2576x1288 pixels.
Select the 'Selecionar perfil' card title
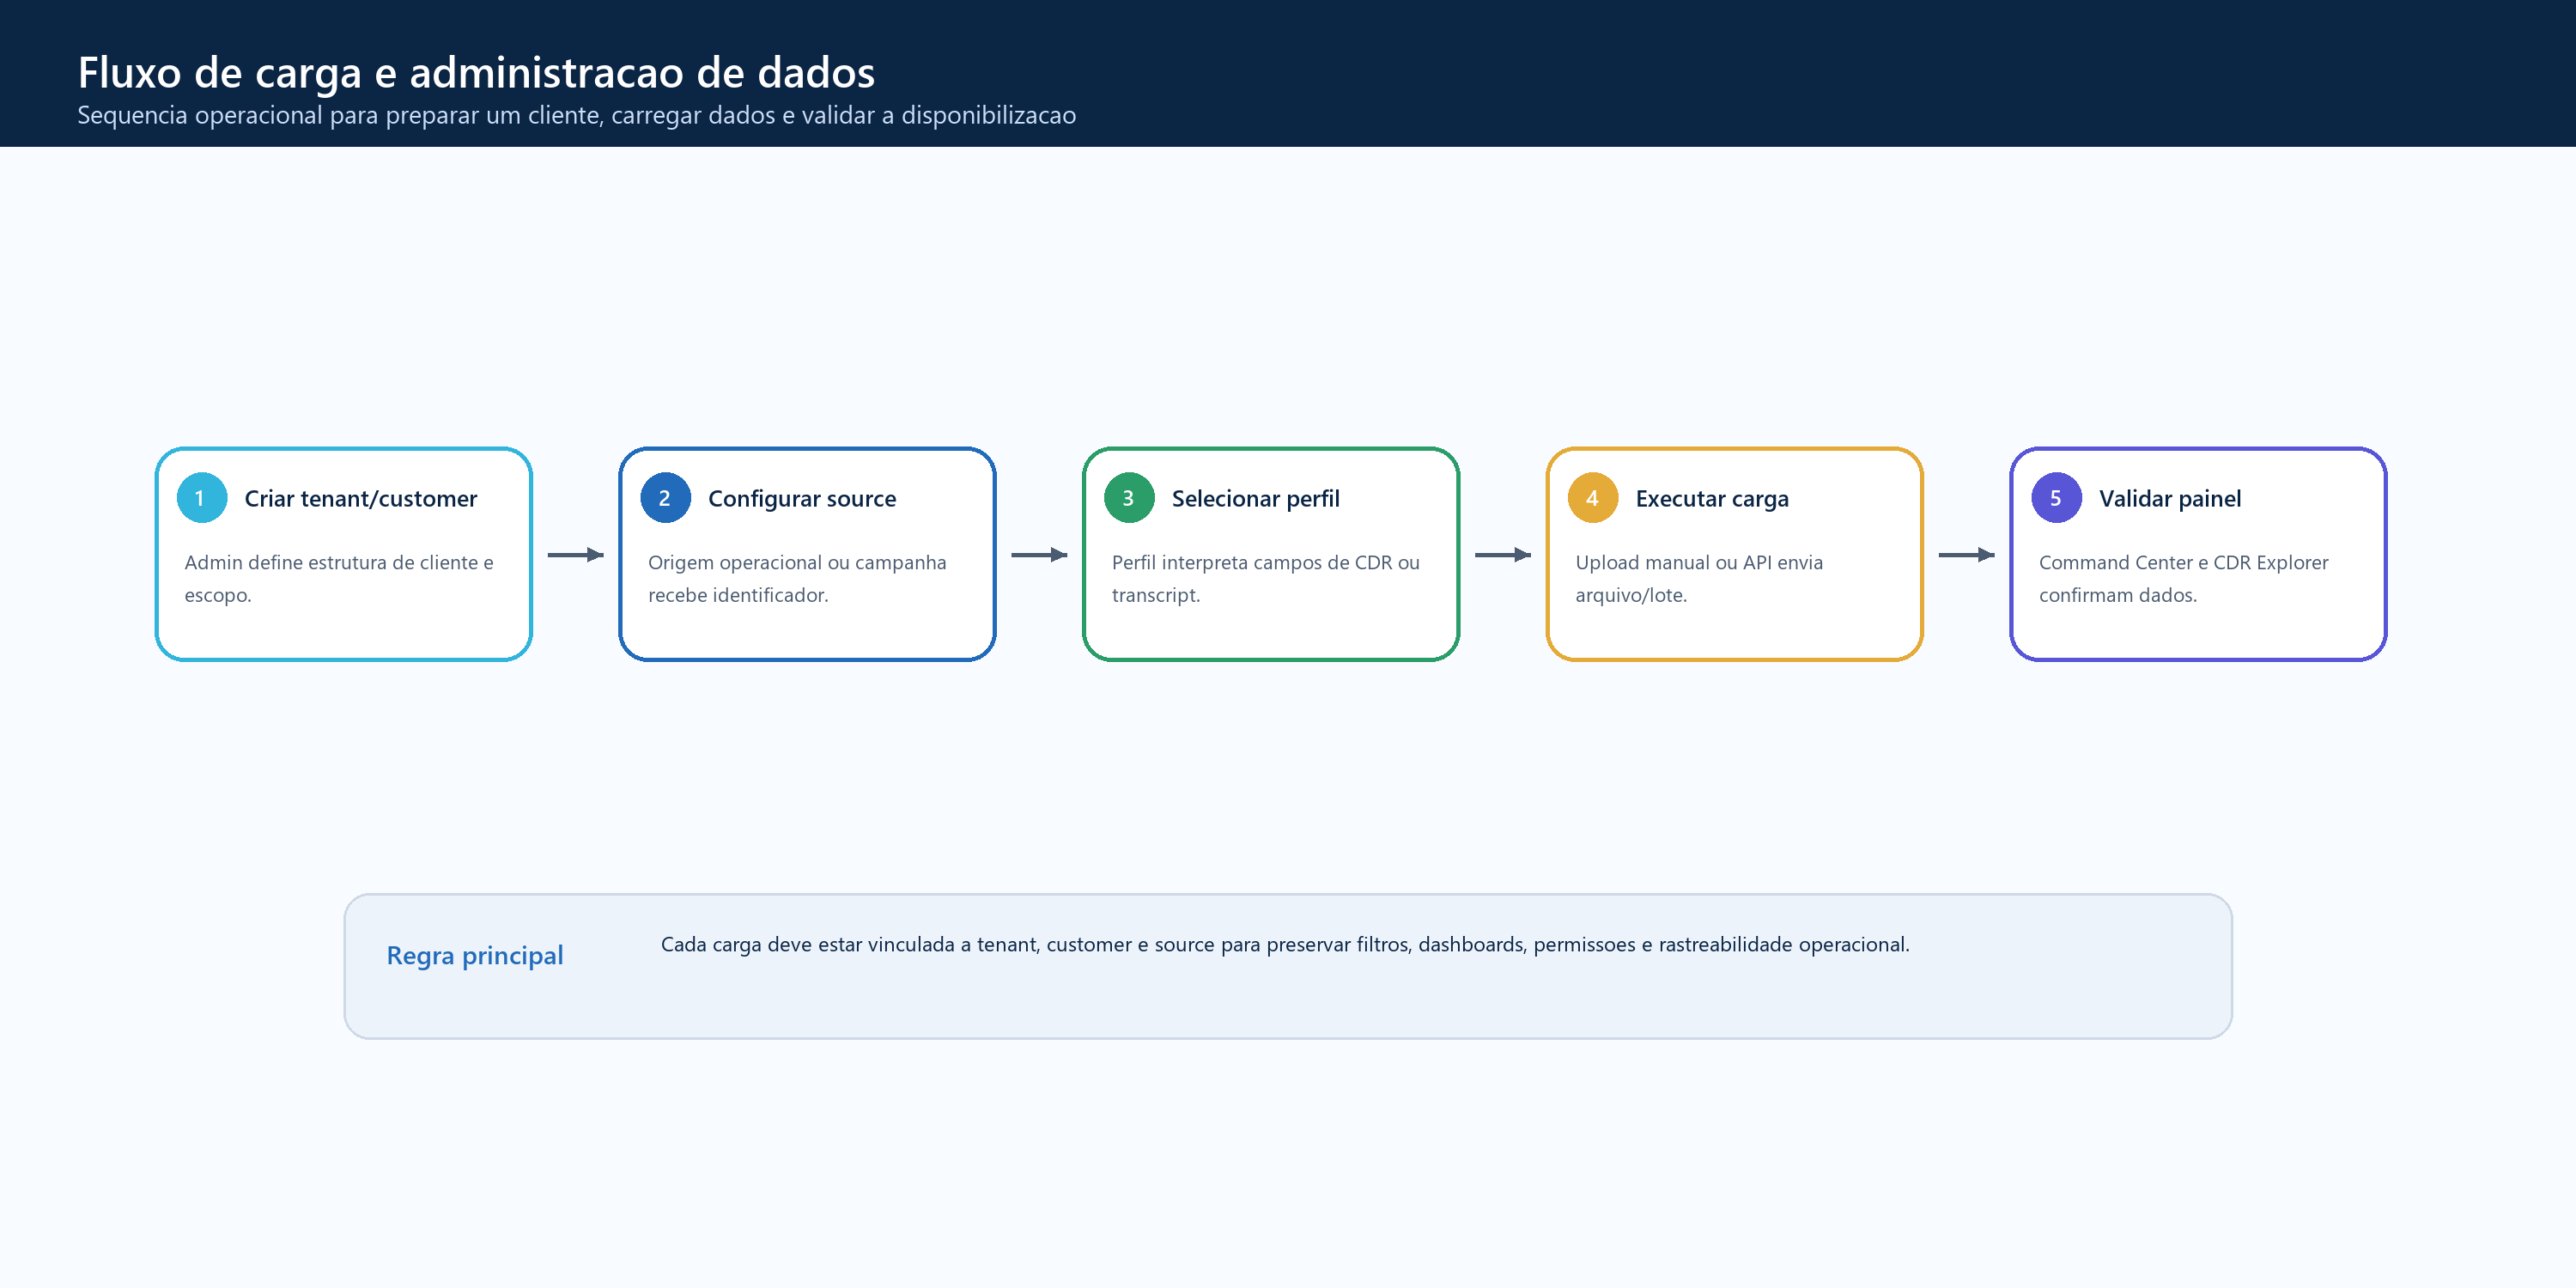click(1255, 498)
